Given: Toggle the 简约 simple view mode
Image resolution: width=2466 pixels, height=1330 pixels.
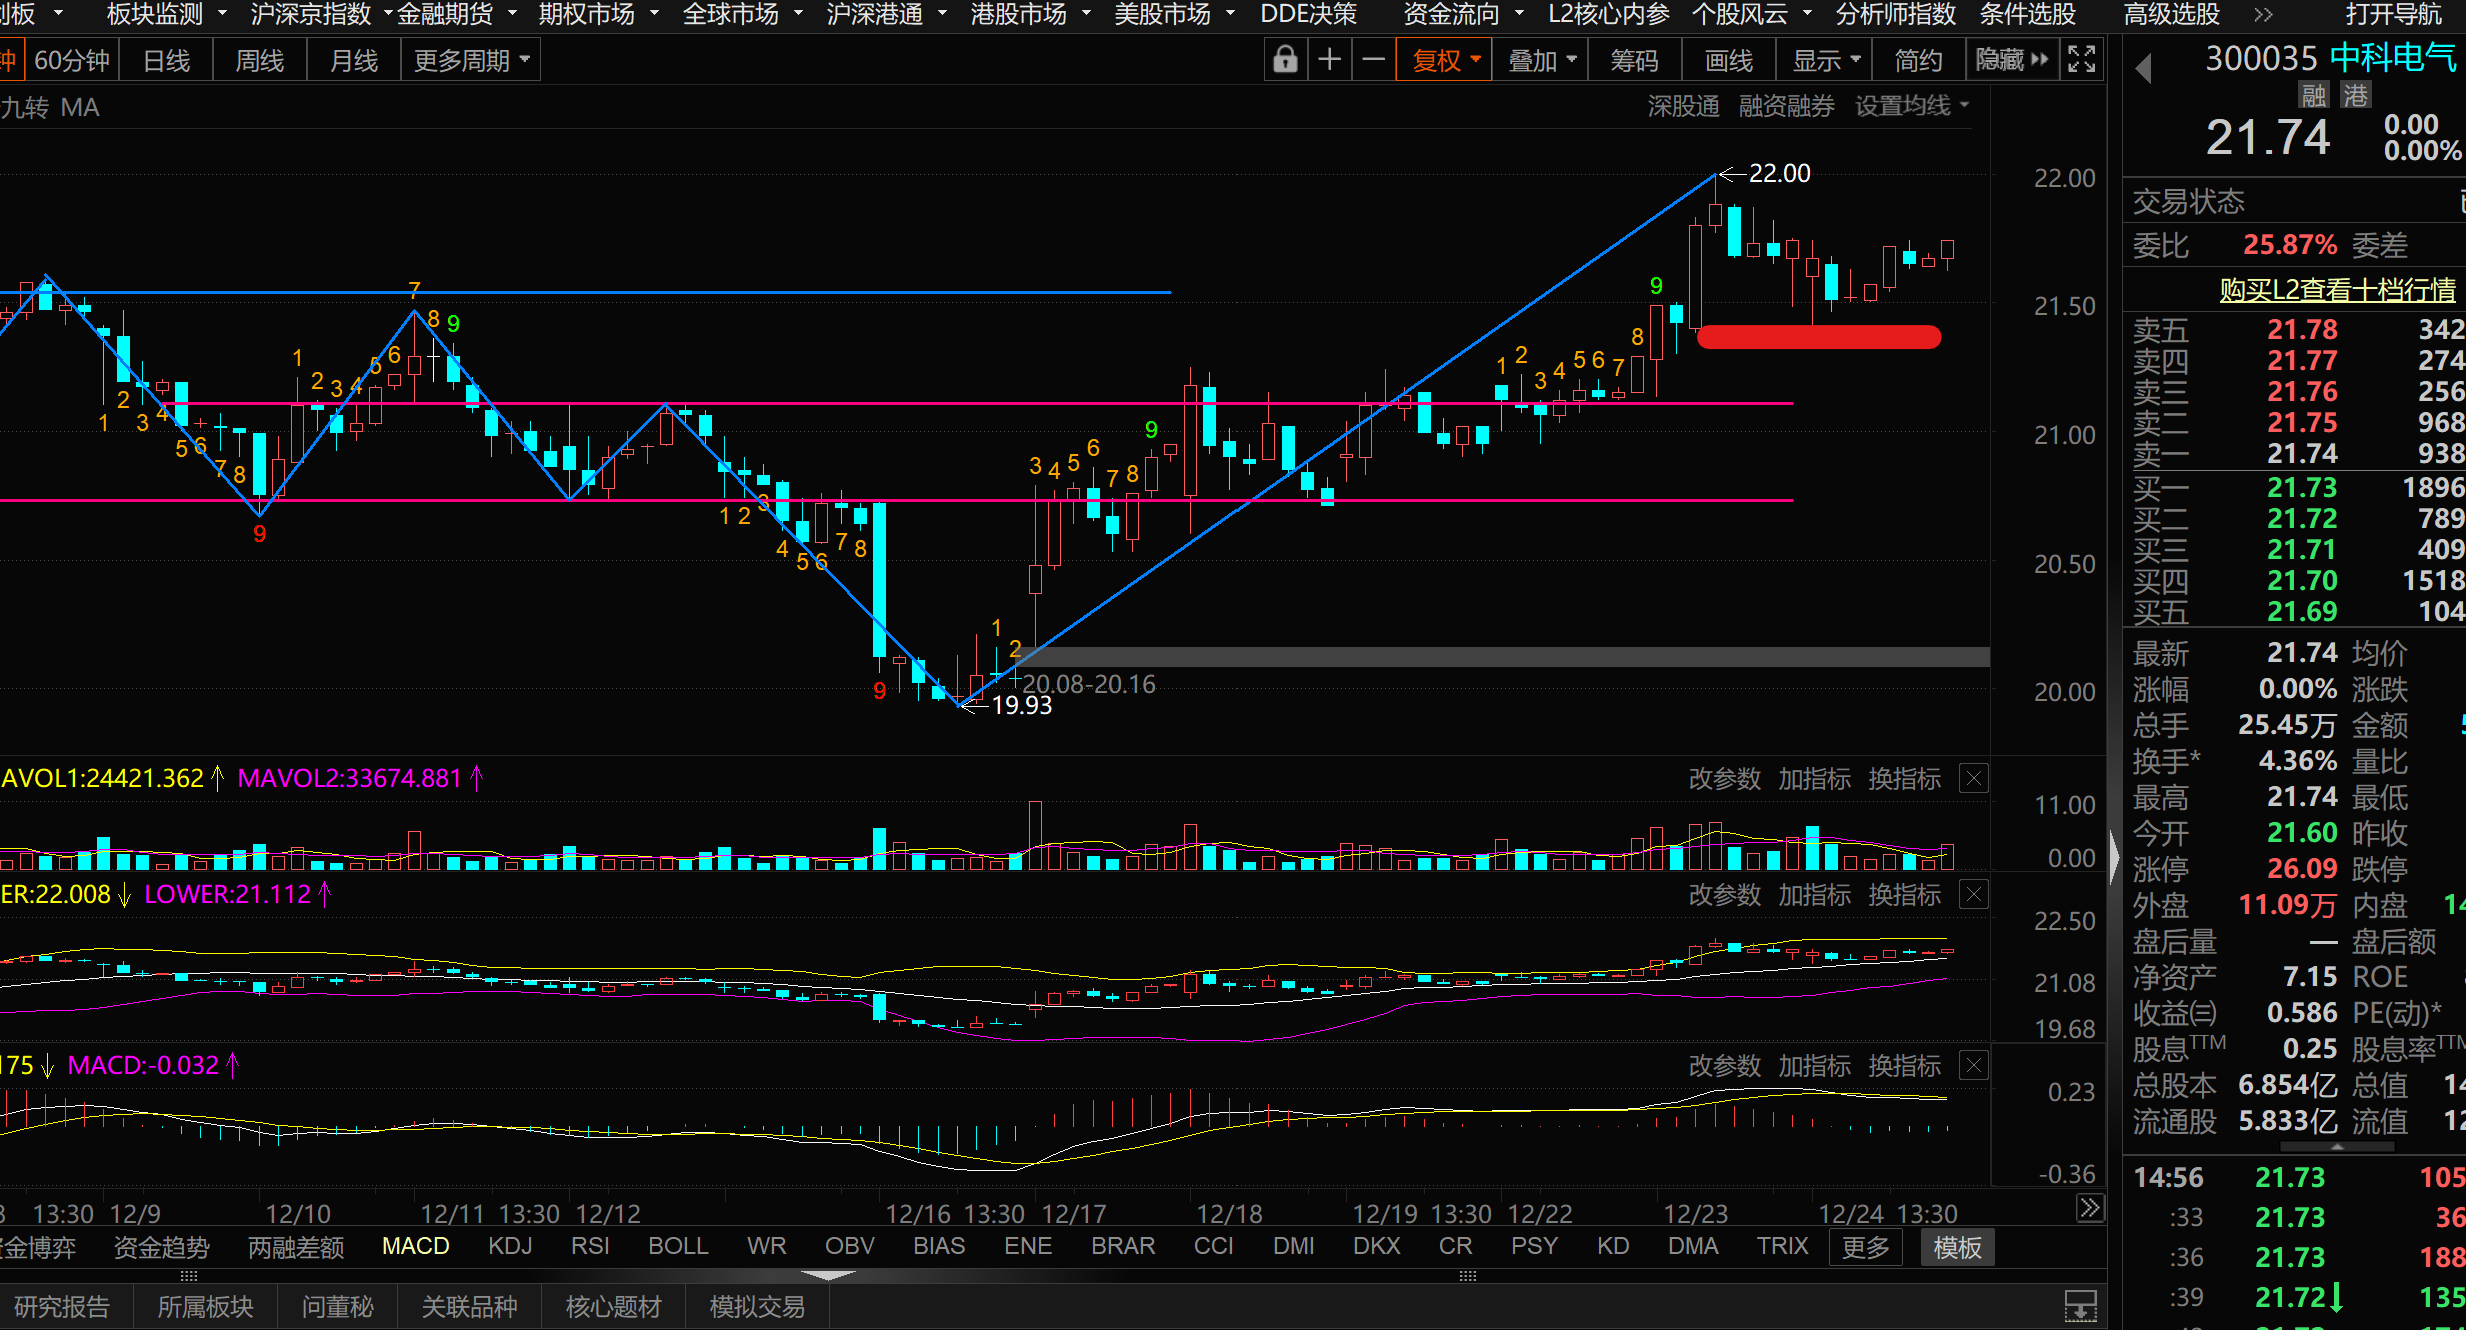Looking at the screenshot, I should point(1918,61).
